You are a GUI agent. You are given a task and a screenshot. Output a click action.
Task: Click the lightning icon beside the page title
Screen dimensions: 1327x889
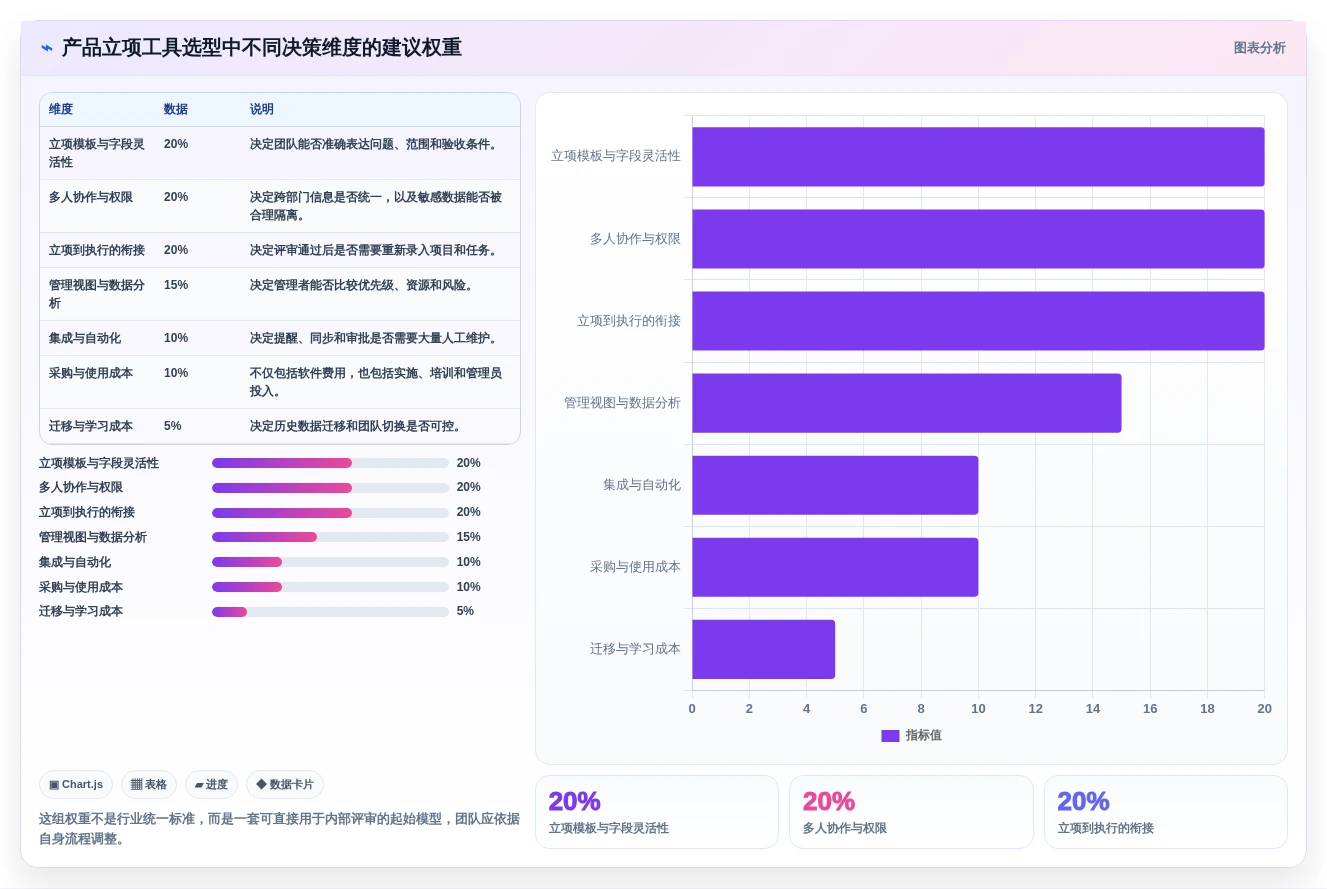click(x=47, y=48)
